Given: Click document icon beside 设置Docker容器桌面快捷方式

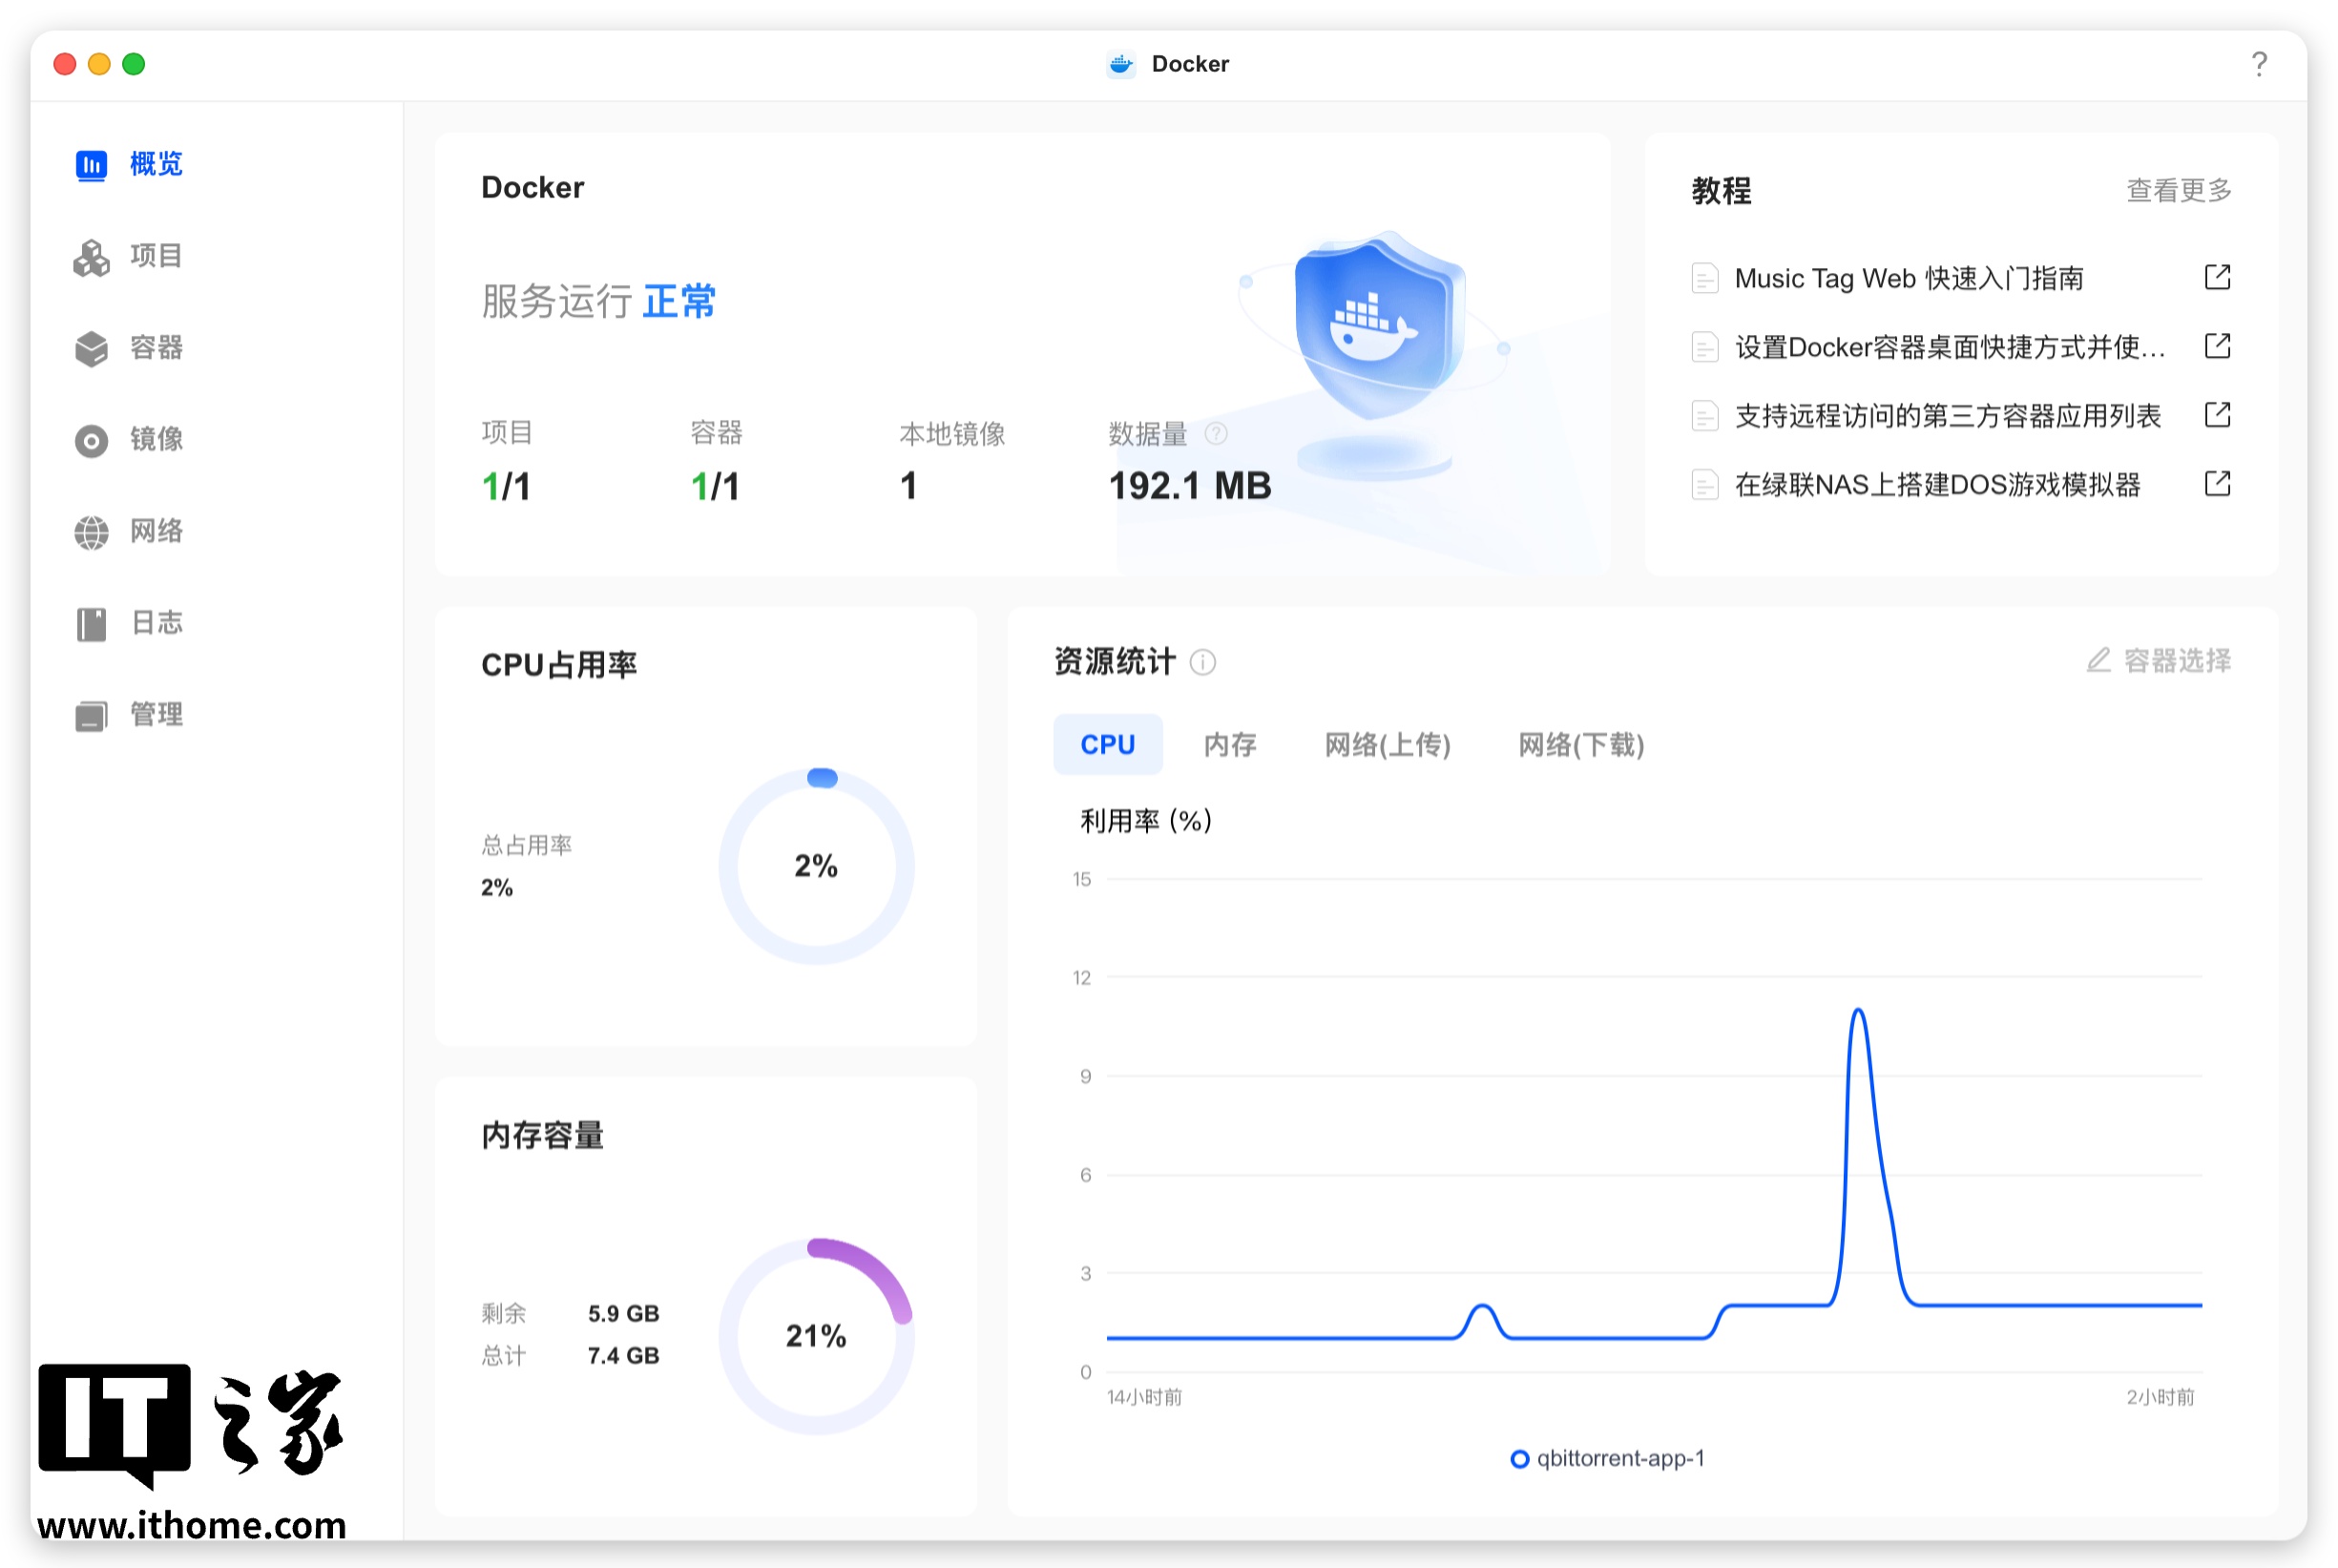Looking at the screenshot, I should click(1704, 347).
